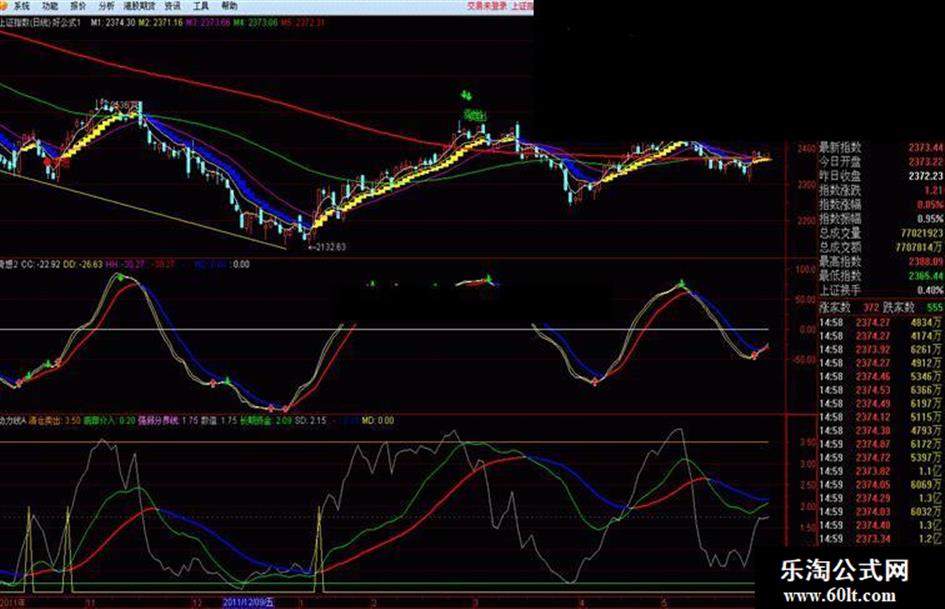Click the 交易未登录 login link
945x609 pixels.
(487, 6)
